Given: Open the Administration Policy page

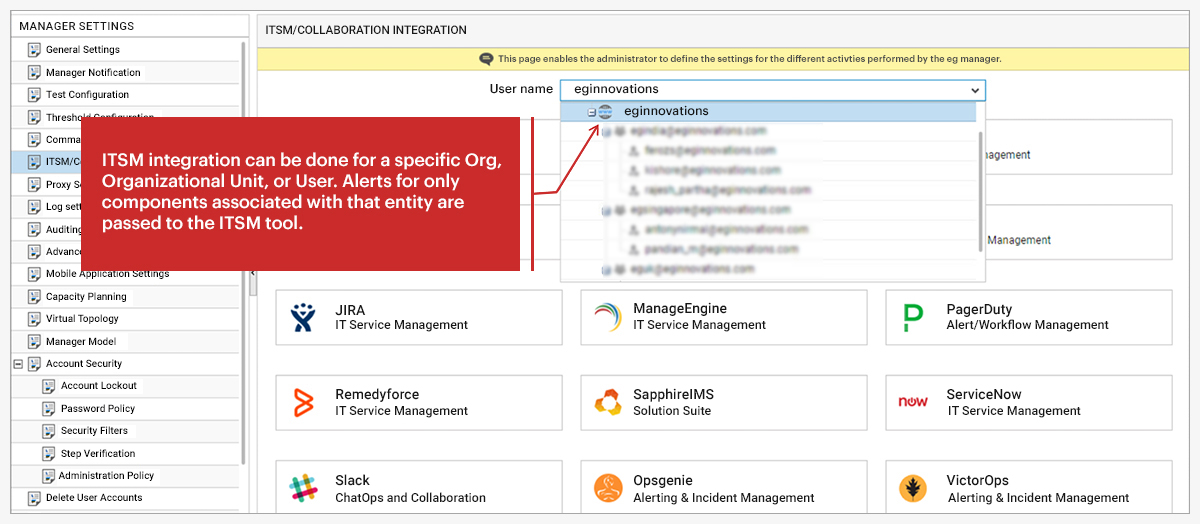Looking at the screenshot, I should point(106,476).
